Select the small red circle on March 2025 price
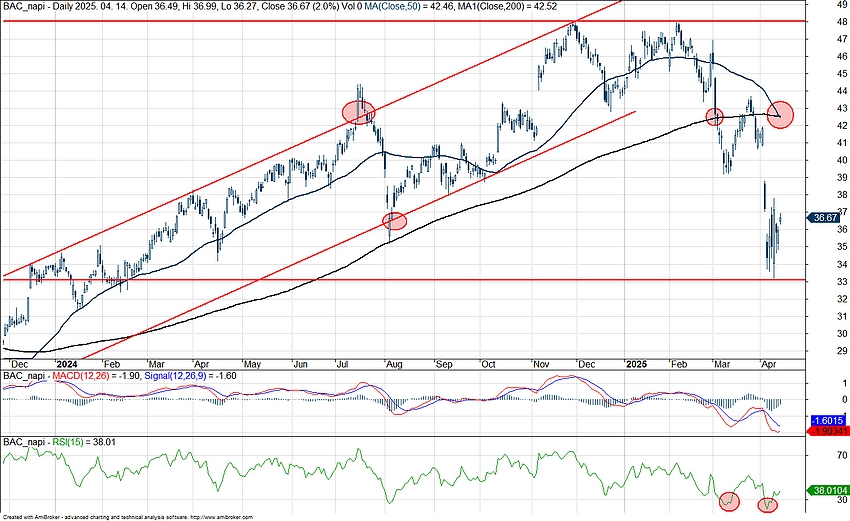Image resolution: width=850 pixels, height=521 pixels. [715, 117]
